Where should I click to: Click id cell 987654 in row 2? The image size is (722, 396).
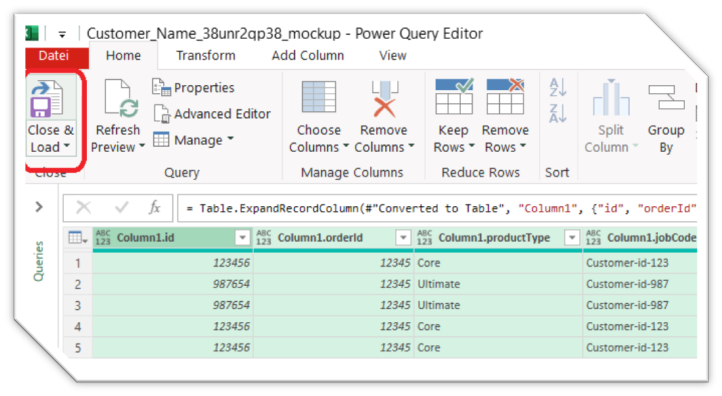pyautogui.click(x=173, y=284)
